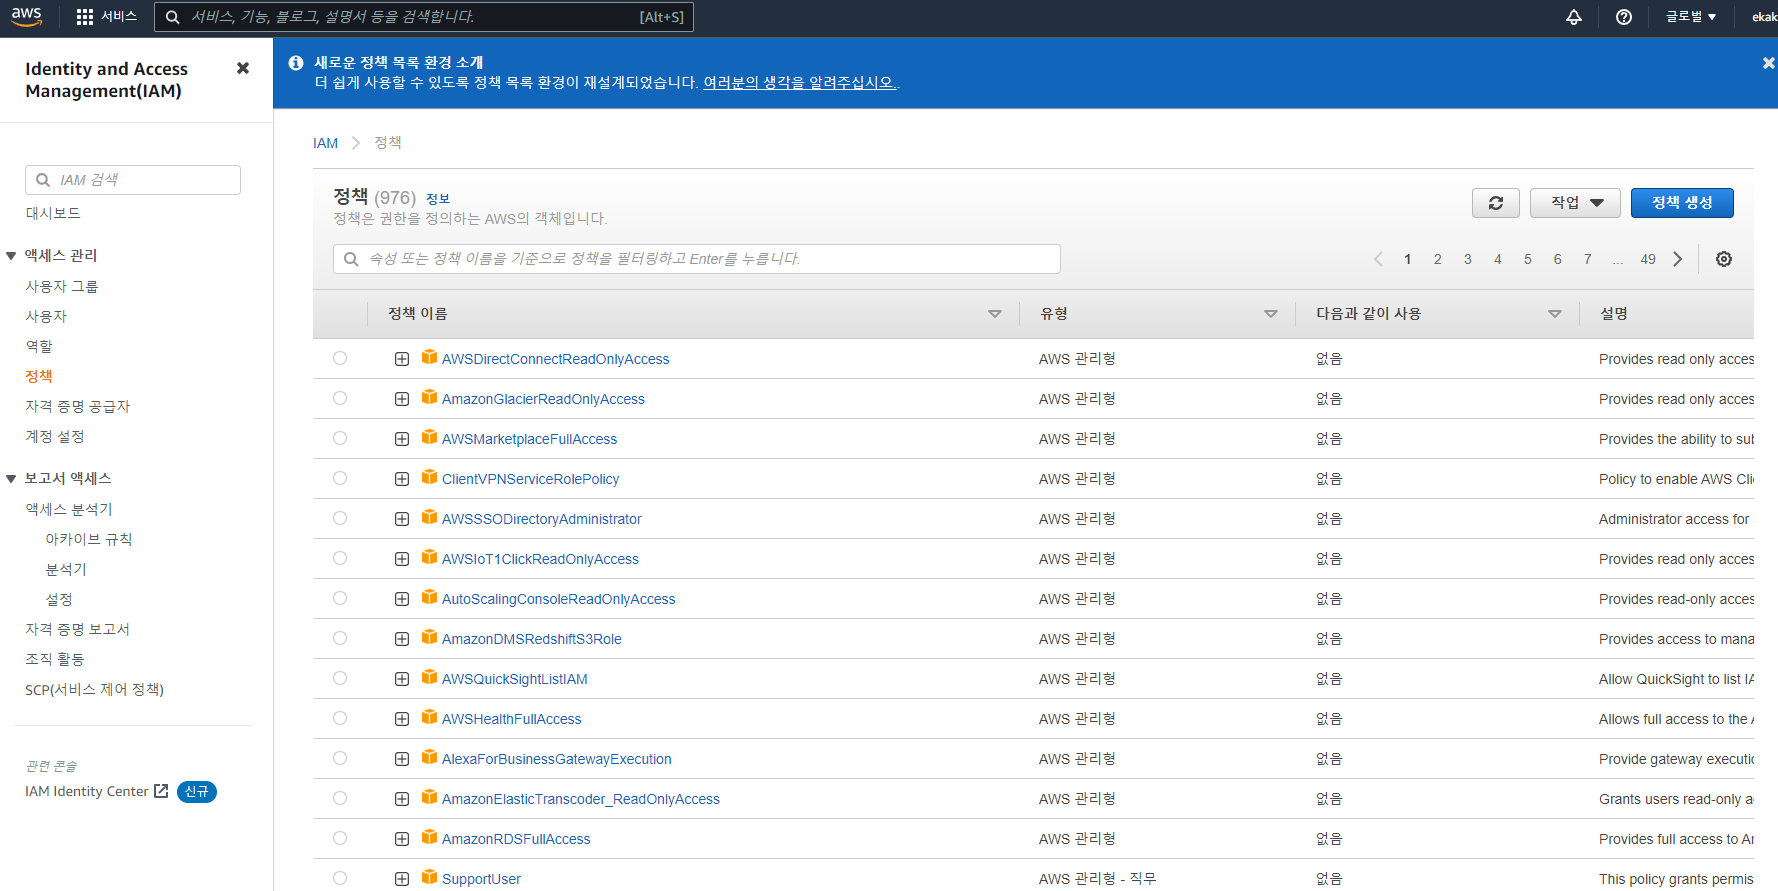Image resolution: width=1778 pixels, height=891 pixels.
Task: Select radio for AWSIoT1ClickReadOnlyAccess
Action: pos(340,558)
